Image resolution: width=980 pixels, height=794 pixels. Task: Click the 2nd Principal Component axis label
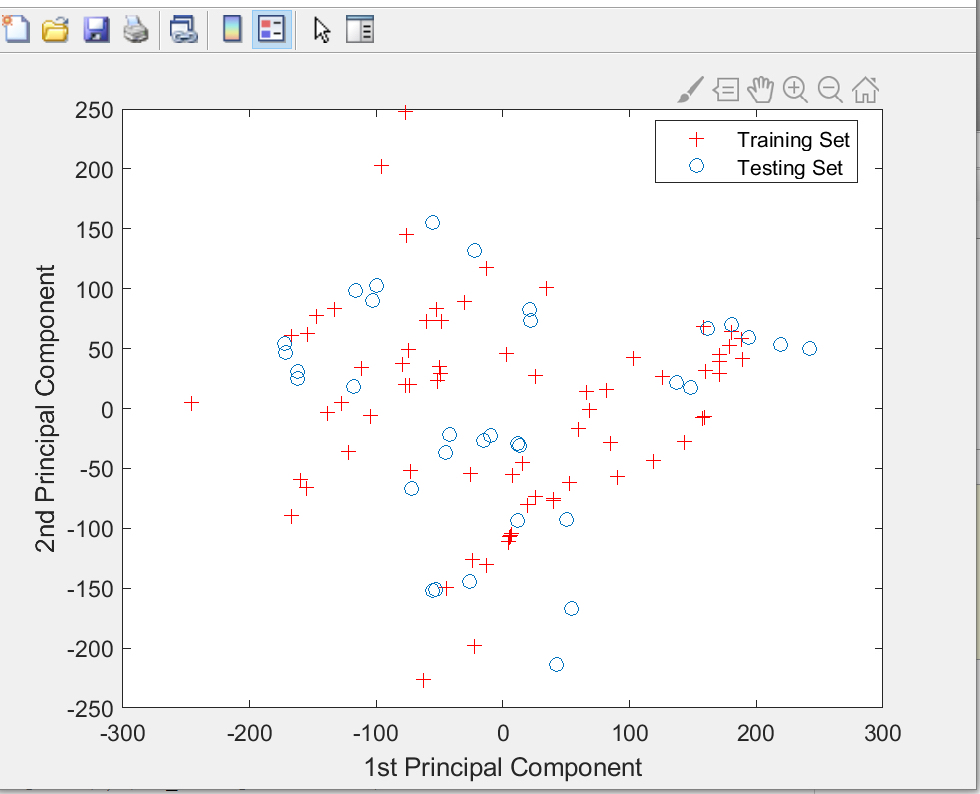pyautogui.click(x=45, y=409)
